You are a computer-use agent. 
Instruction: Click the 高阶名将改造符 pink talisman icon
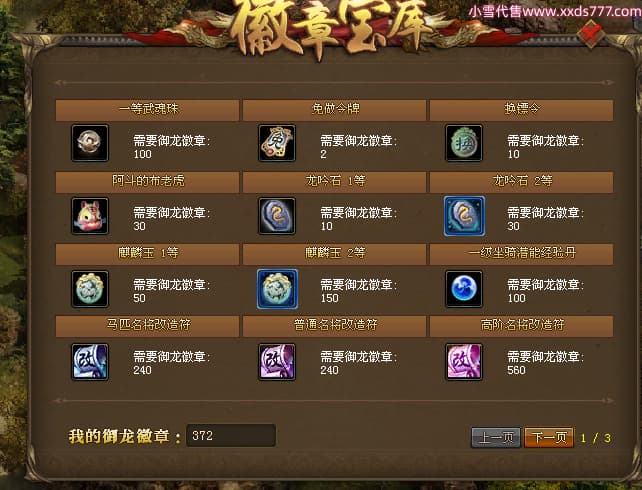(x=464, y=362)
